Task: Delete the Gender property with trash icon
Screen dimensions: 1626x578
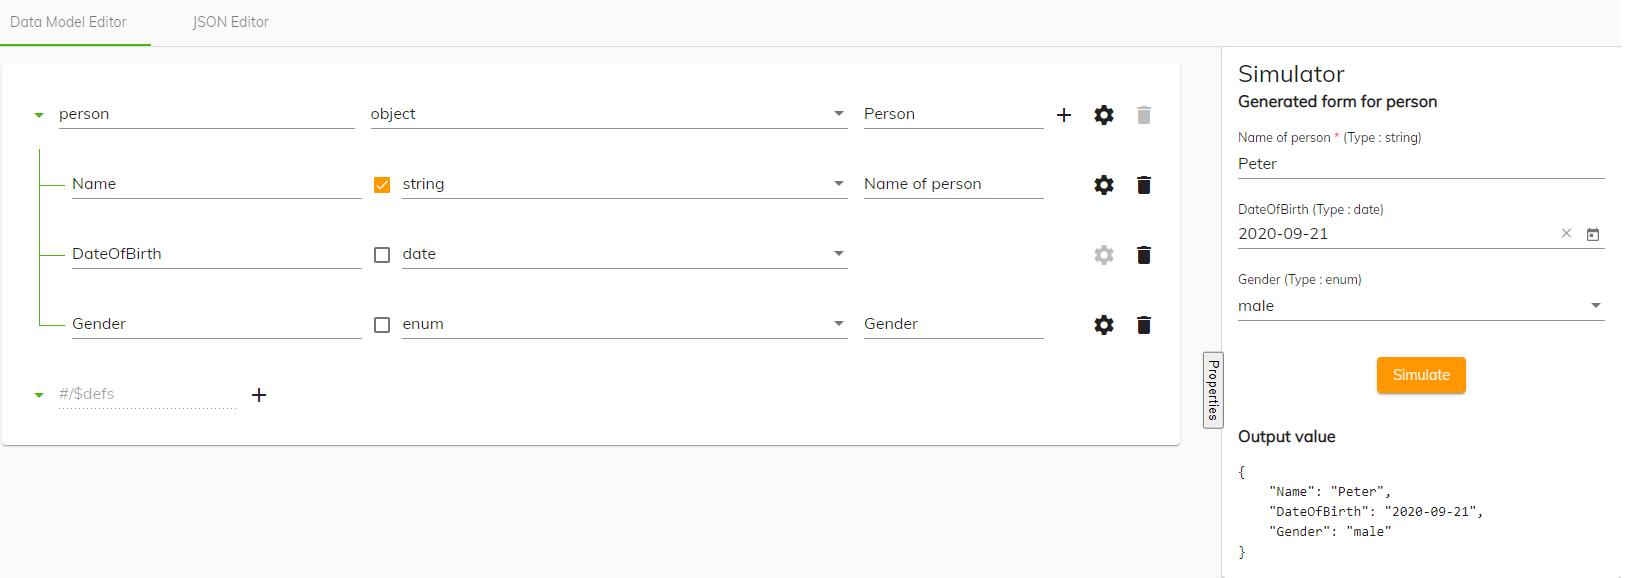Action: click(x=1144, y=325)
